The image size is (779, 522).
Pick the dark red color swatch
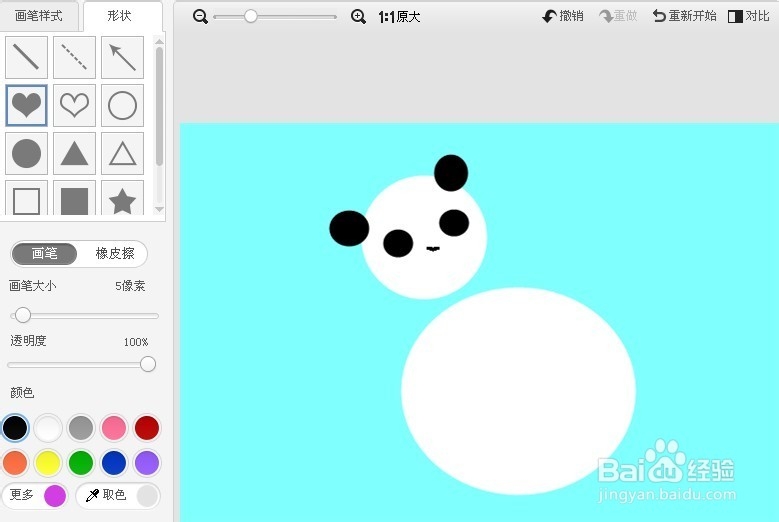[x=147, y=428]
